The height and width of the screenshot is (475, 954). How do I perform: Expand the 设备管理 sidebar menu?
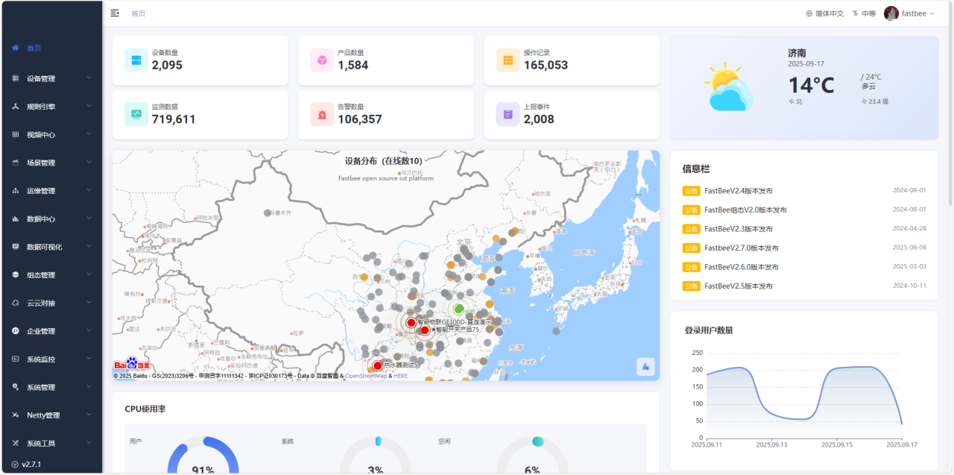tap(50, 78)
